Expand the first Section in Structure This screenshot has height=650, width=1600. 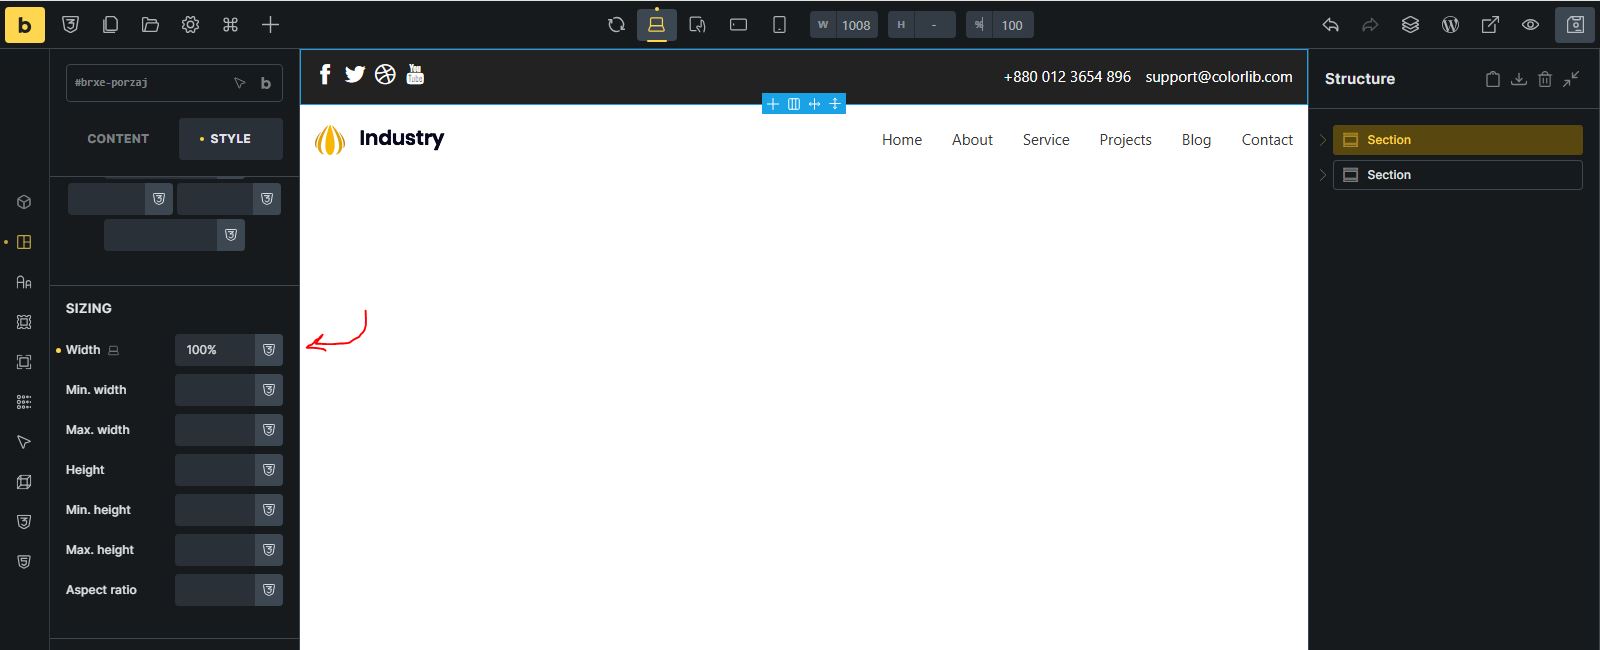[1323, 140]
